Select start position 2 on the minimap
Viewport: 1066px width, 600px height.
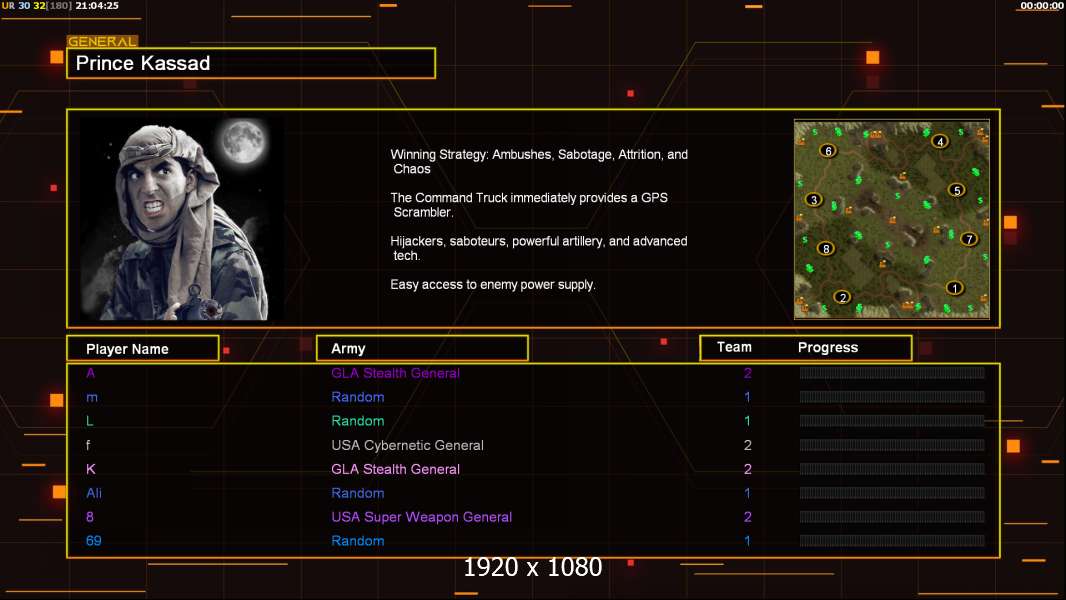[843, 297]
